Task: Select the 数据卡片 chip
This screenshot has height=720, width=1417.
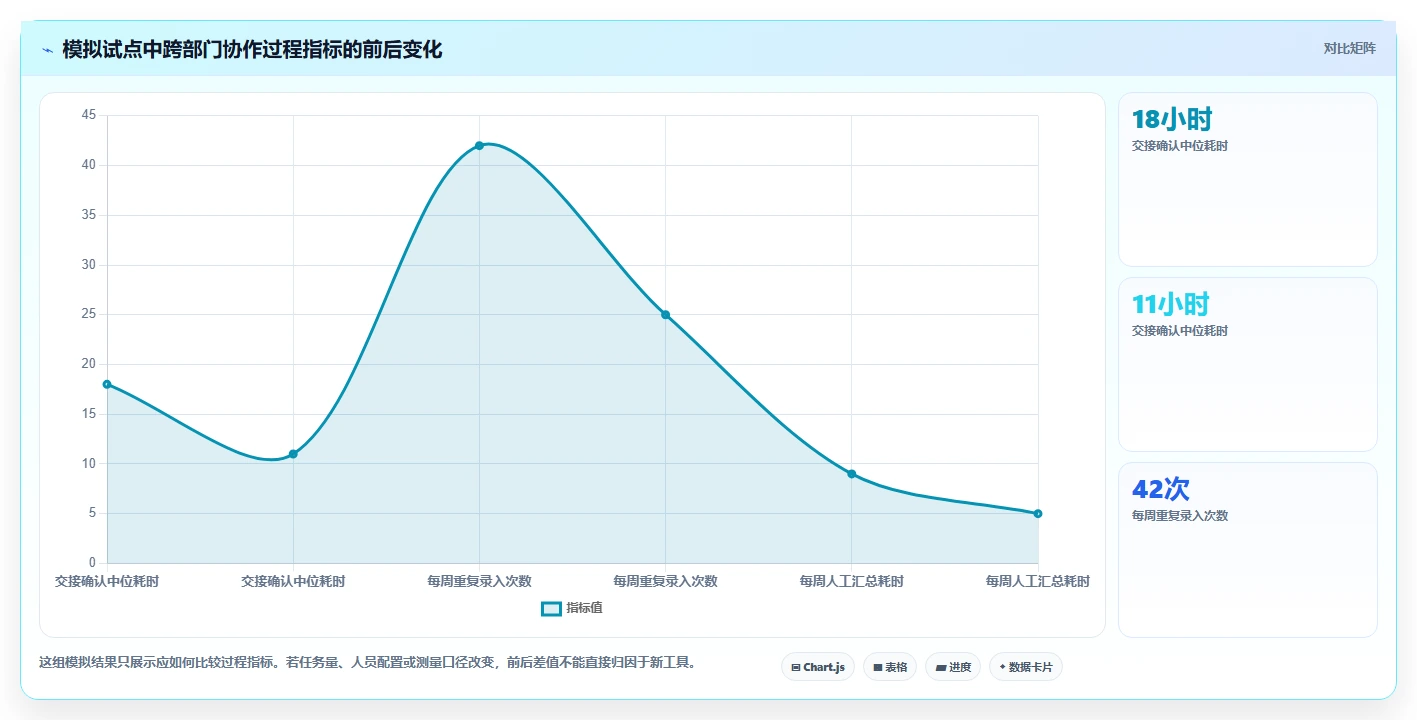Action: [1026, 667]
